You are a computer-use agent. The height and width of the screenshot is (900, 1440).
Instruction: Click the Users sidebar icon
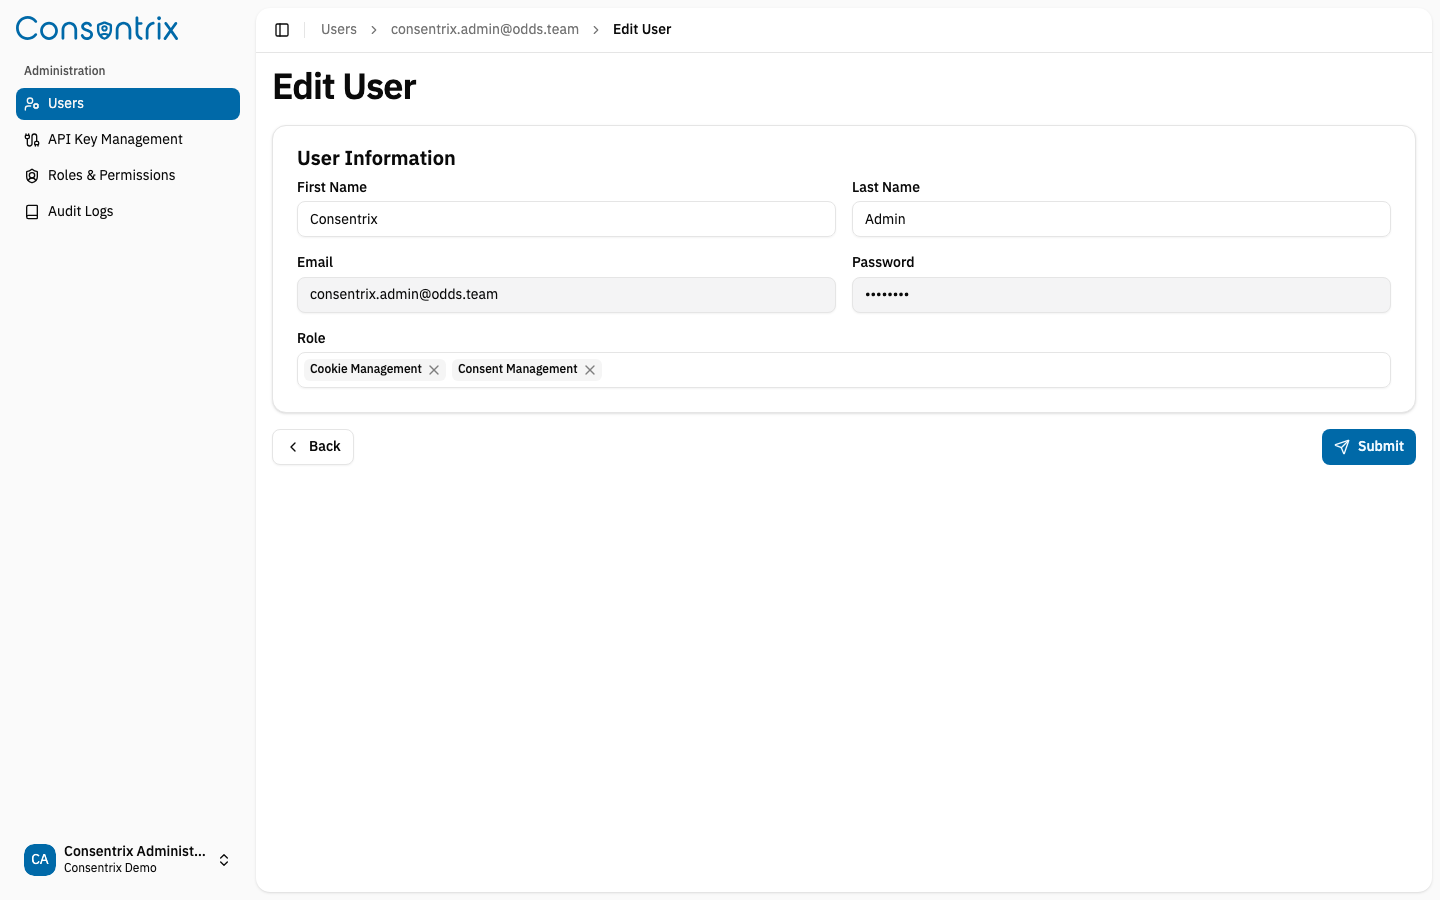tap(32, 104)
